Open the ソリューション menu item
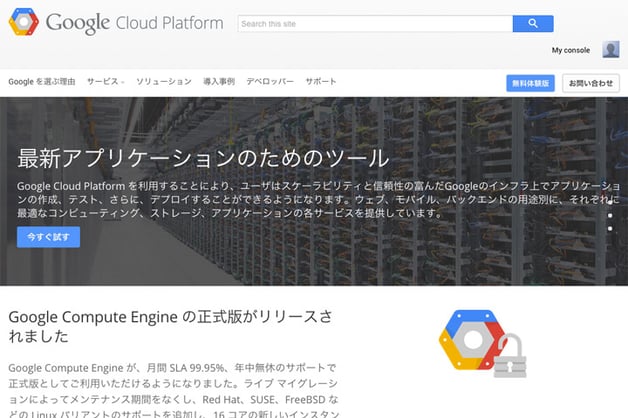This screenshot has height=418, width=628. pyautogui.click(x=164, y=82)
